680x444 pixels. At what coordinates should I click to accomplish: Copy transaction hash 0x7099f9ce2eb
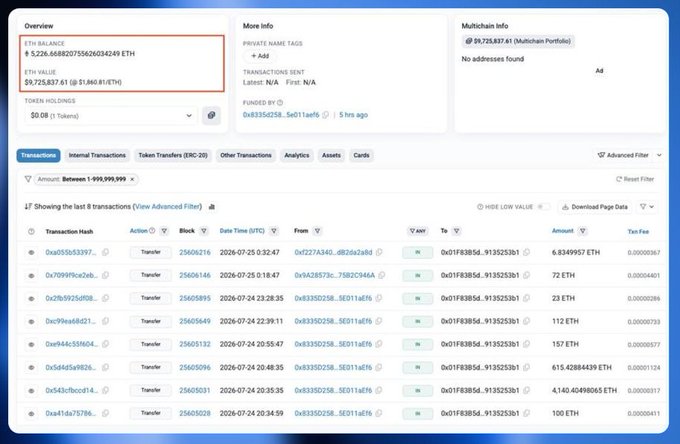coord(105,275)
